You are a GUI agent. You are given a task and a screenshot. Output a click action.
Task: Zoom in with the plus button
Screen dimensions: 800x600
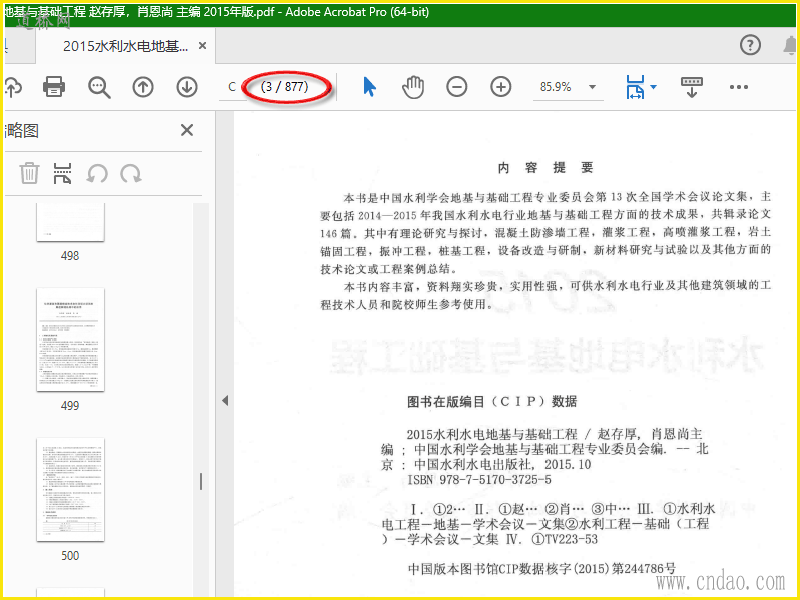point(501,87)
